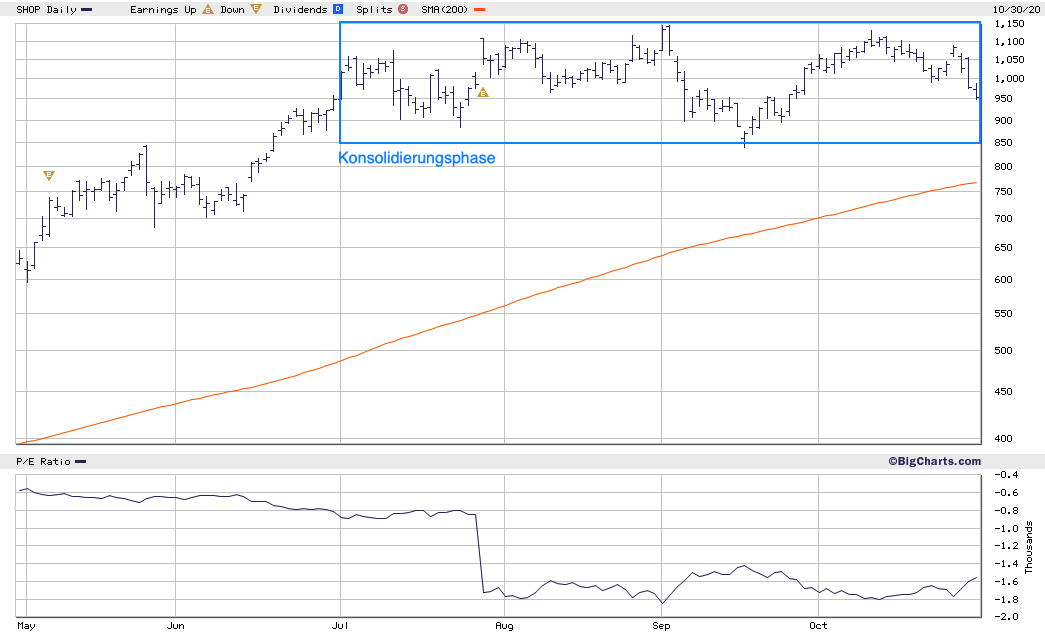This screenshot has height=635, width=1045.
Task: Click the -0.4 P/E axis label
Action: [1006, 475]
